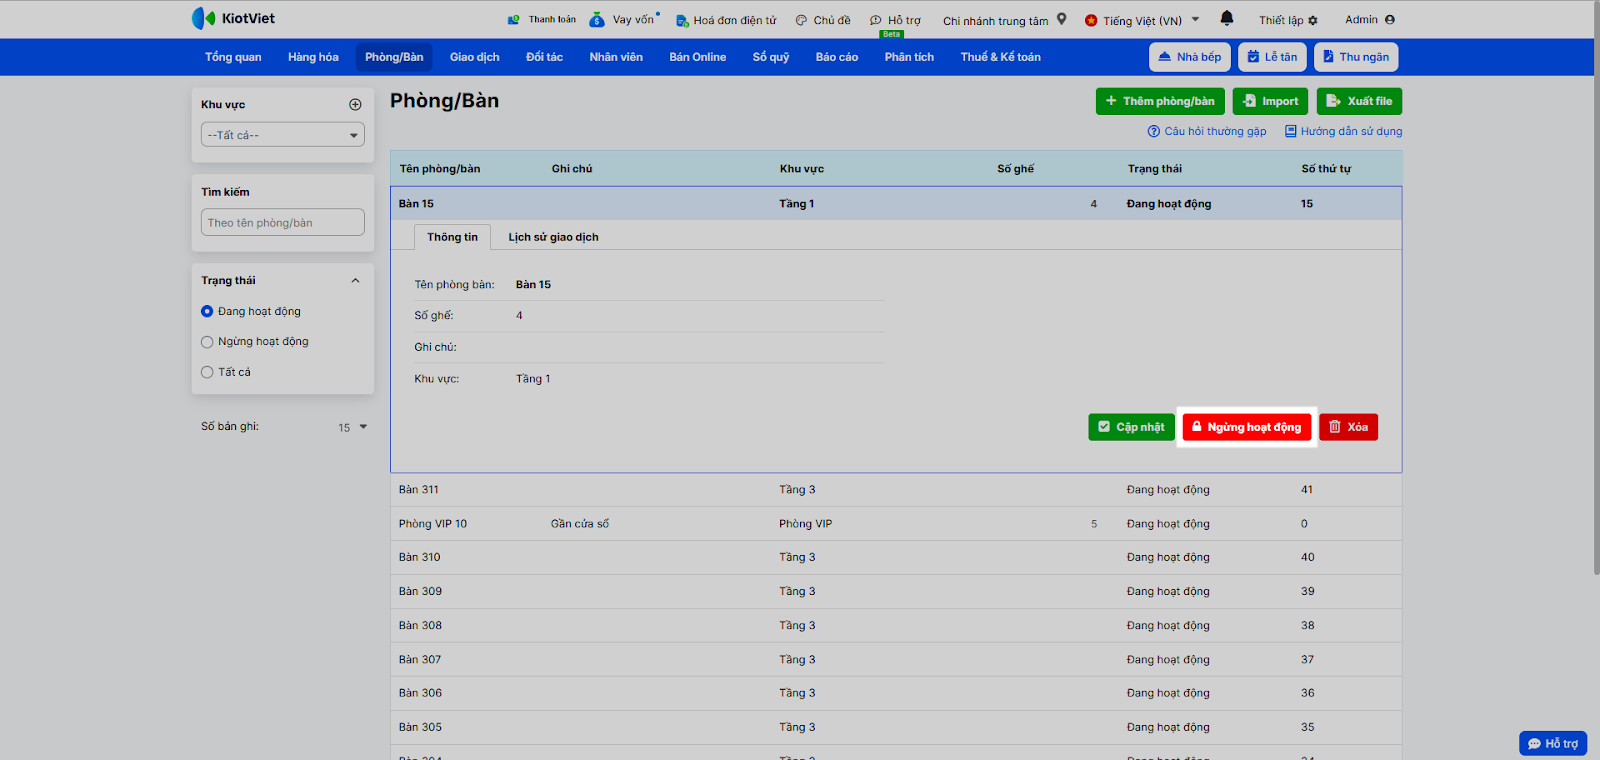The height and width of the screenshot is (760, 1600).
Task: Open the Giao dịch menu
Action: [x=474, y=57]
